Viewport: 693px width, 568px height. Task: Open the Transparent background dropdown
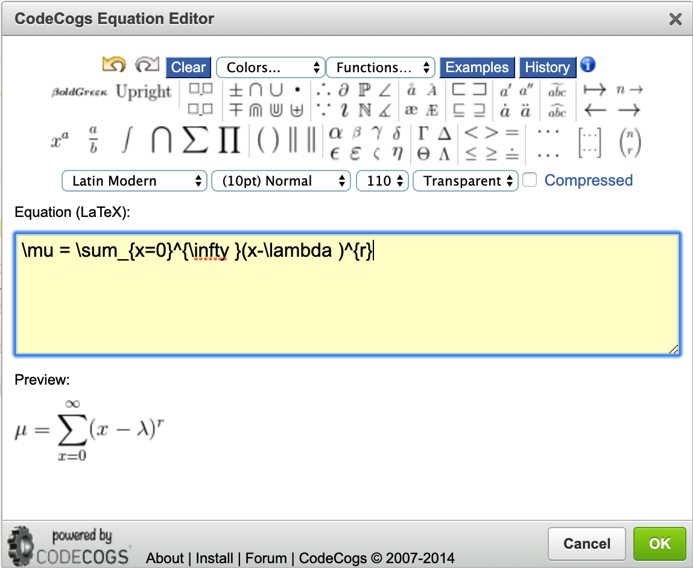[x=465, y=181]
